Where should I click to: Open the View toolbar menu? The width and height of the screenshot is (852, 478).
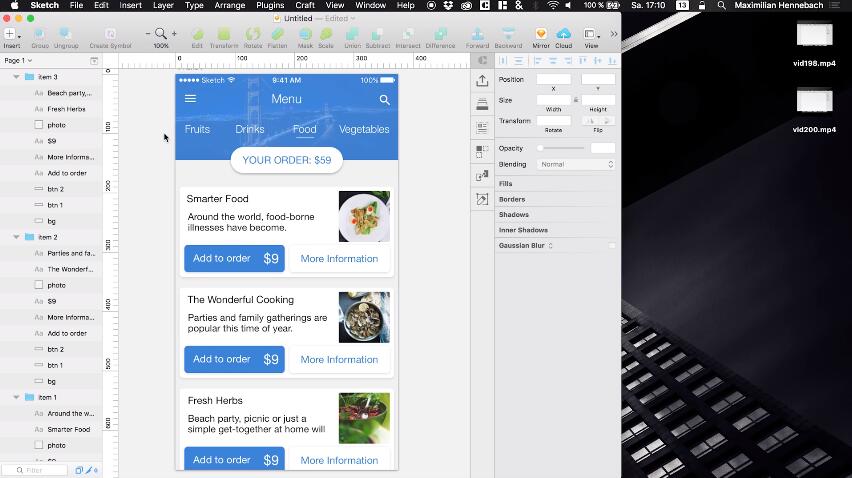click(x=591, y=34)
